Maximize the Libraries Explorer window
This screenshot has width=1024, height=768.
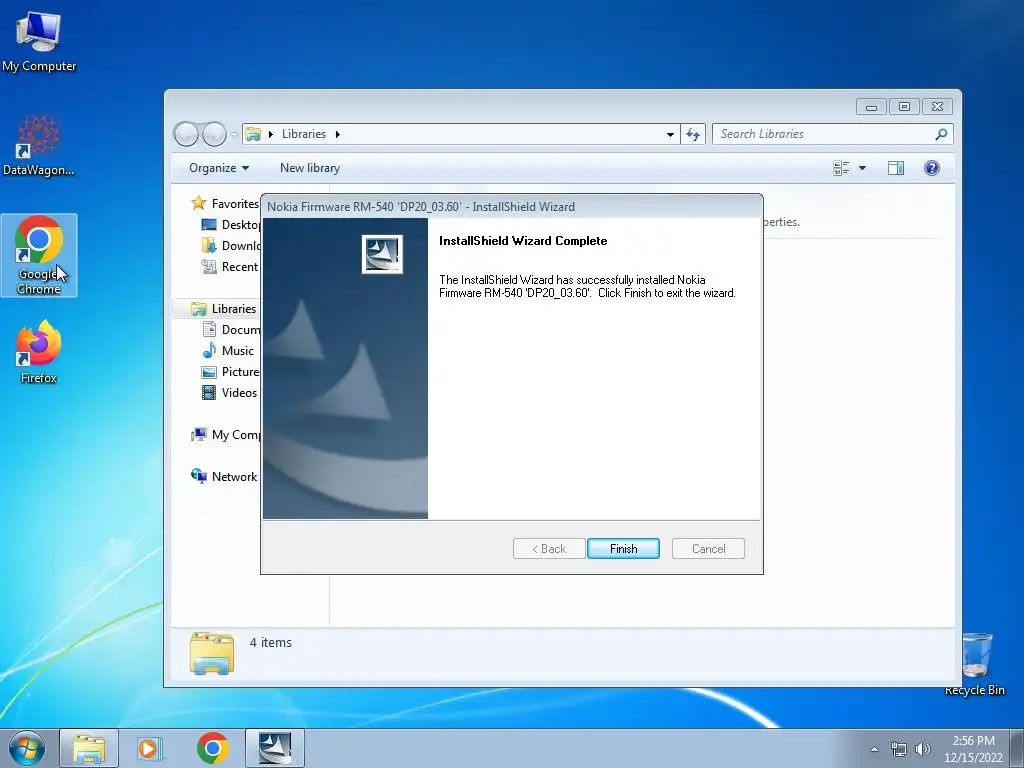[904, 106]
